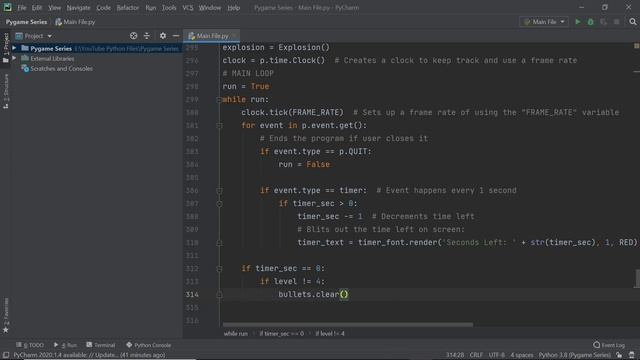
Task: Open the Event Log
Action: click(609, 345)
